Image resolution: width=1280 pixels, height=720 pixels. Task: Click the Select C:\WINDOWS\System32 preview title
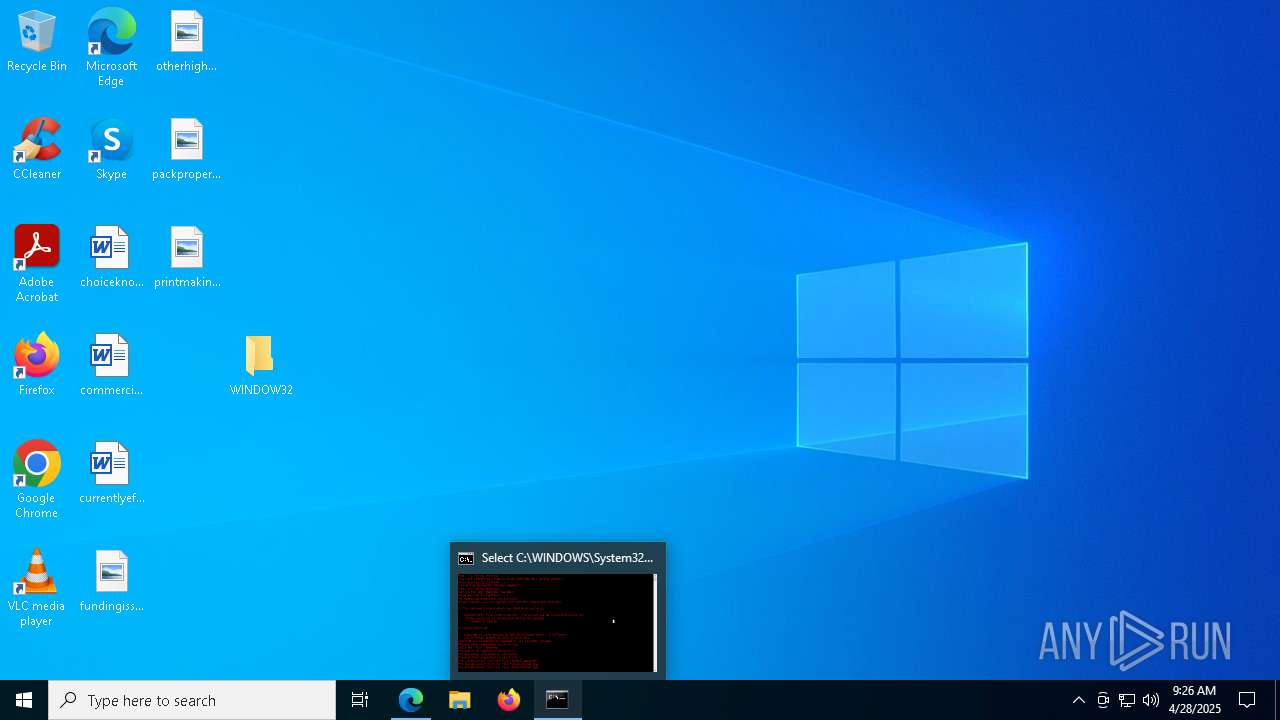567,558
